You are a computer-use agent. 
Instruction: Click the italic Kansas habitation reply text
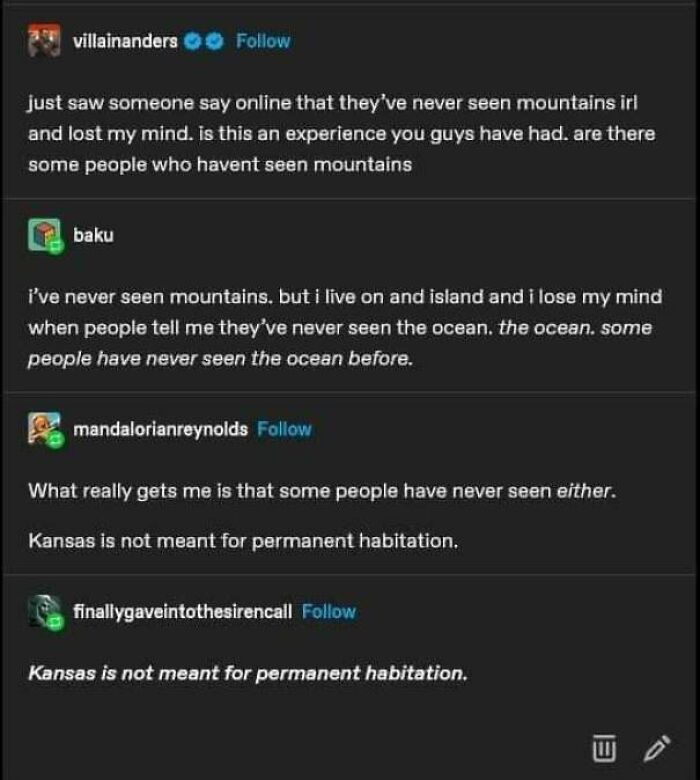coord(247,673)
